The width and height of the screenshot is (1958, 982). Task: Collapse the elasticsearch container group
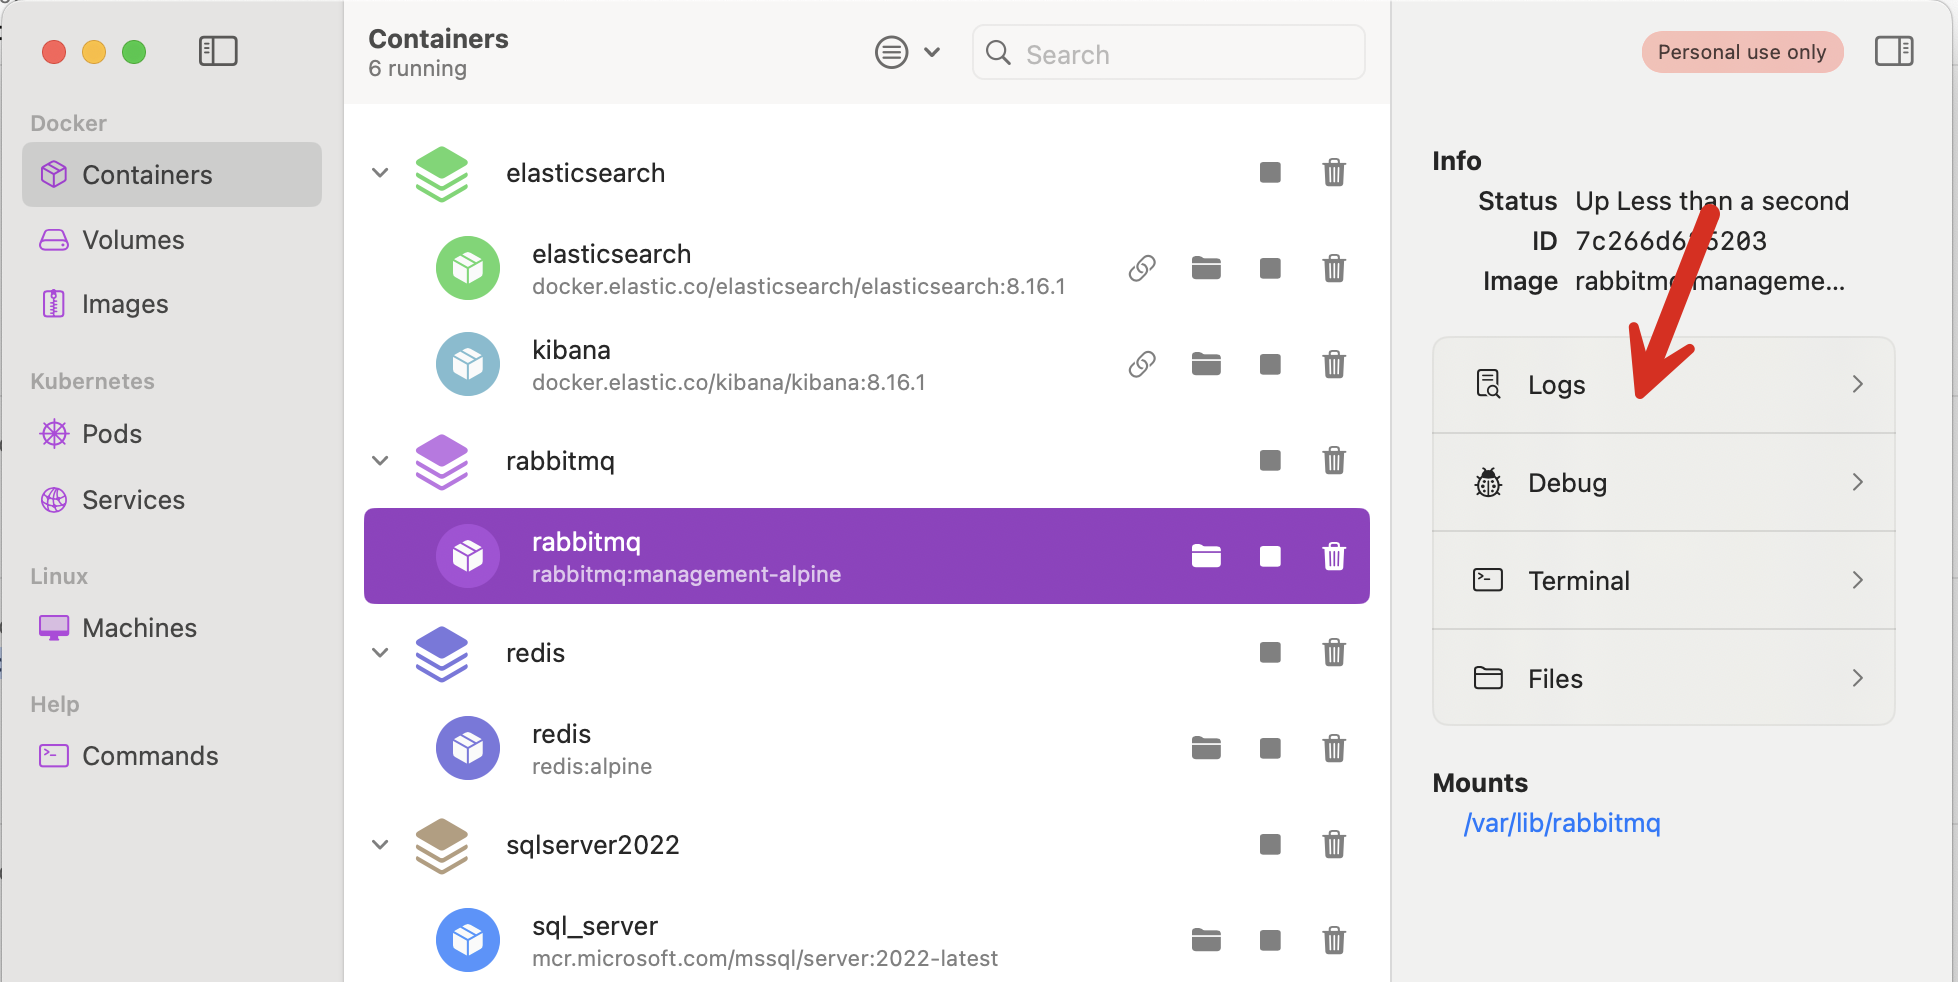pyautogui.click(x=380, y=172)
